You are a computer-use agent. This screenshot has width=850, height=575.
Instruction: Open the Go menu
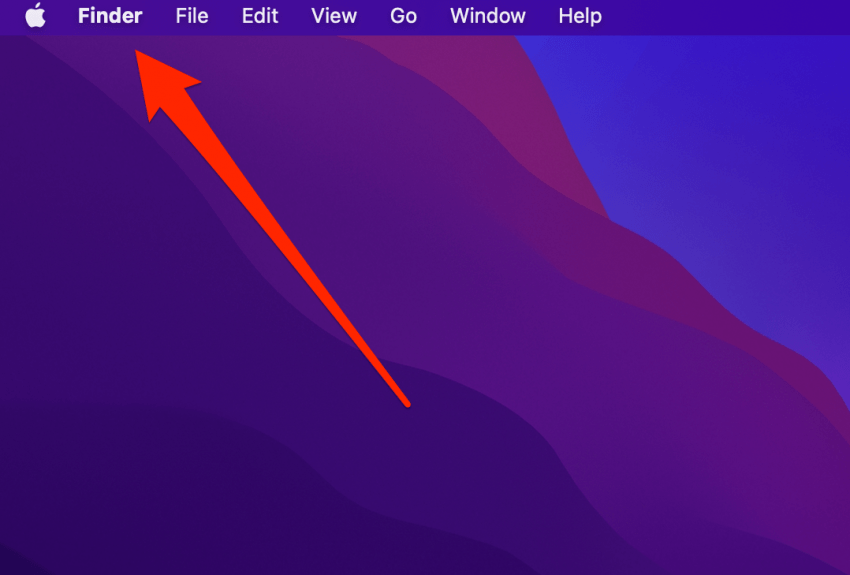point(403,16)
